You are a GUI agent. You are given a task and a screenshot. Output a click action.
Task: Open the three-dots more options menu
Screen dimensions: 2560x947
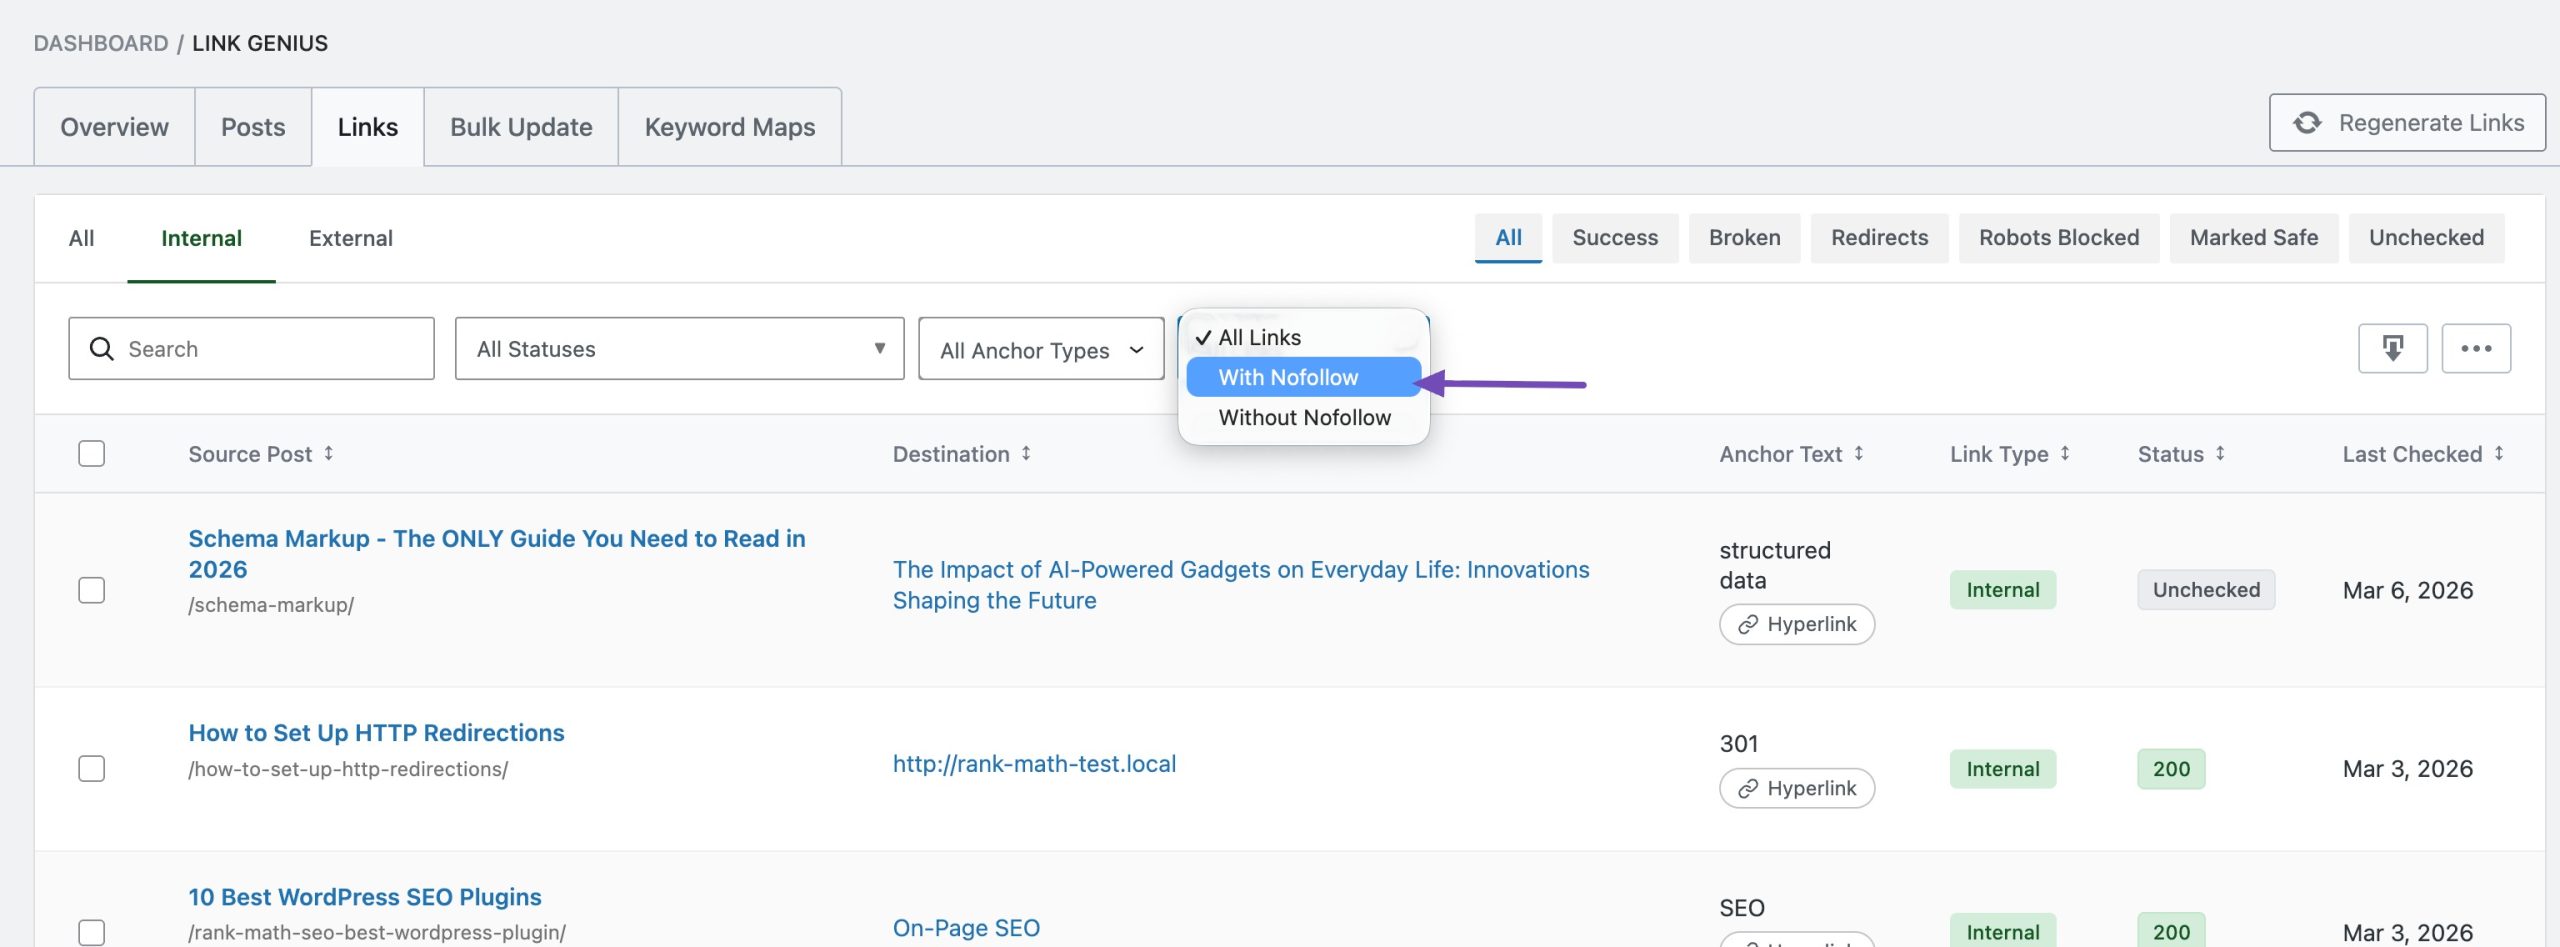tap(2475, 348)
